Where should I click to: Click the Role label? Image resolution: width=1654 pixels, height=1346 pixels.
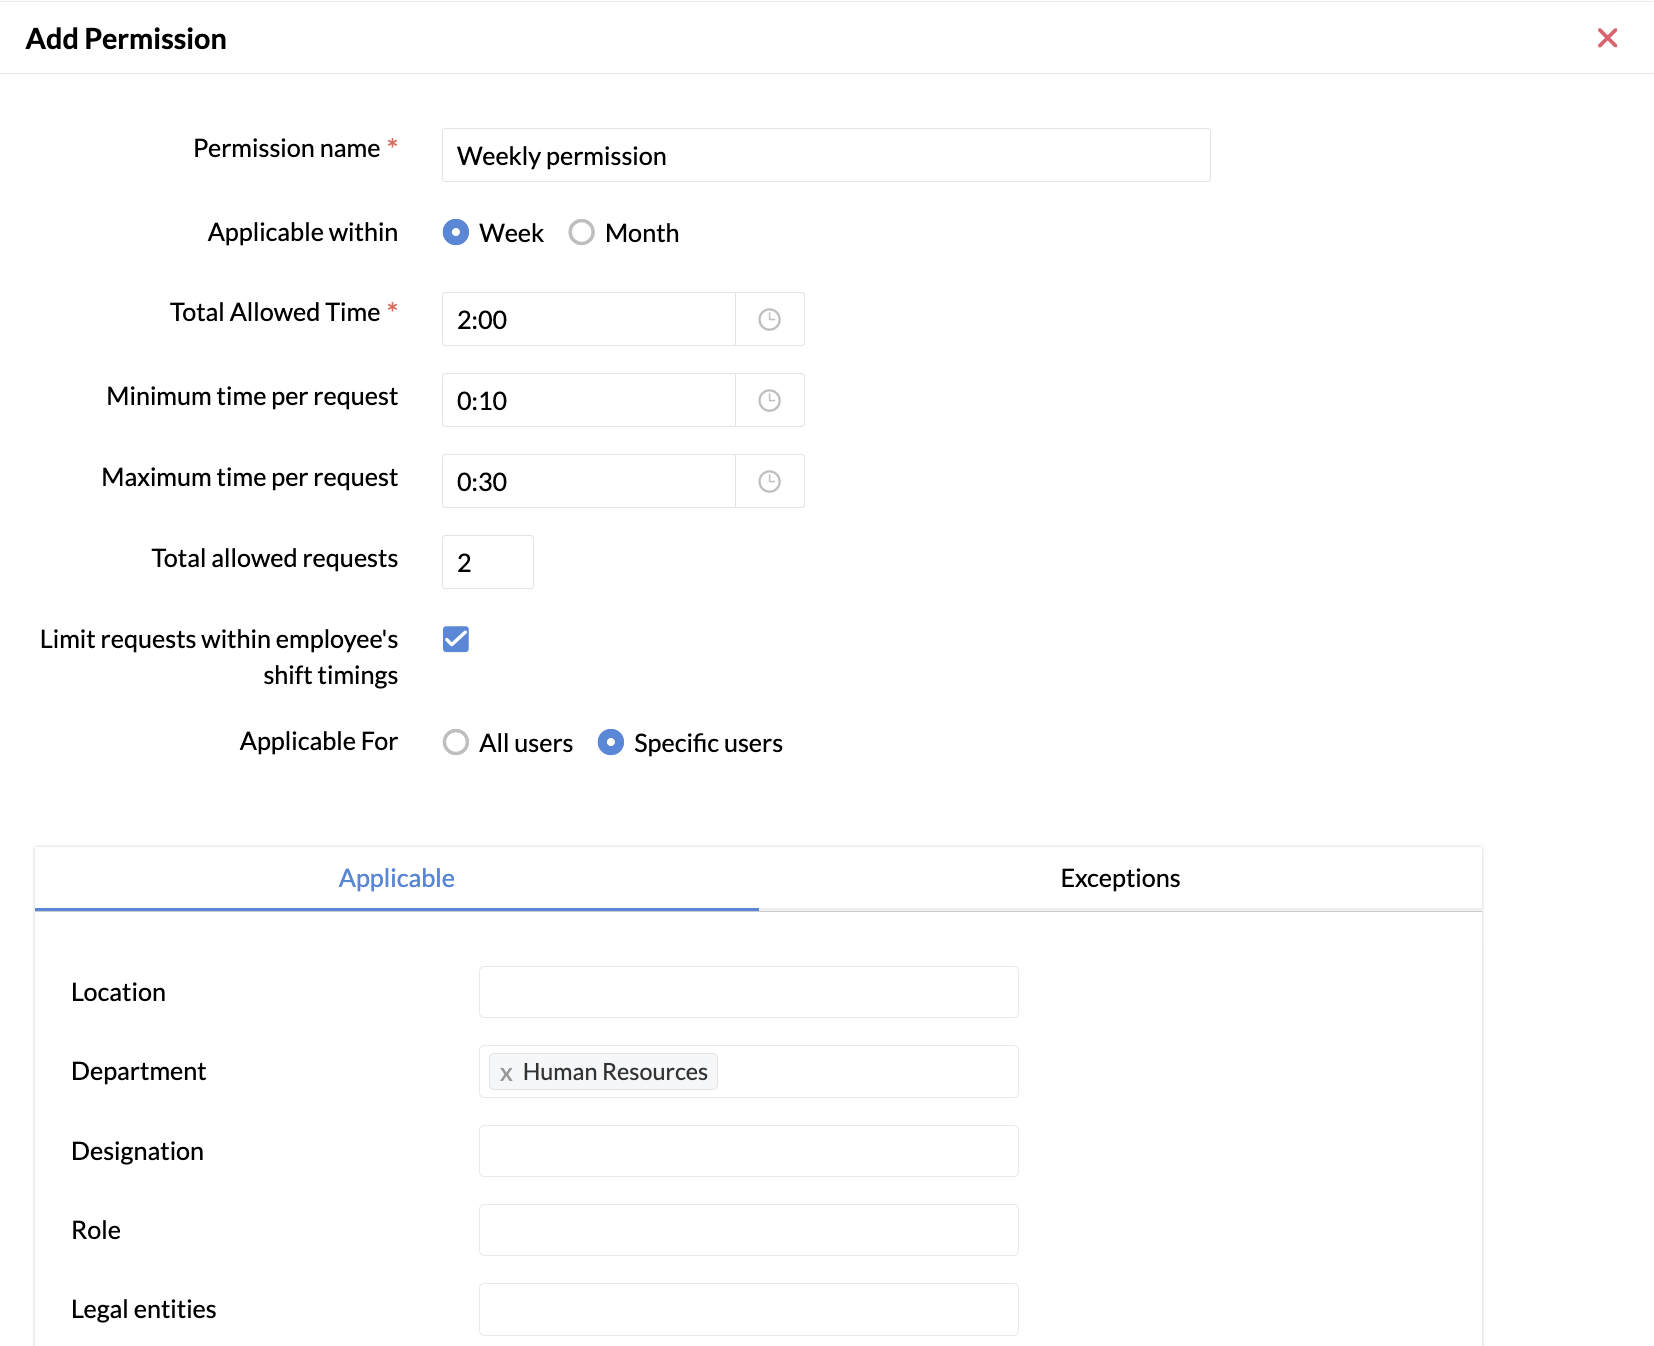(x=96, y=1230)
